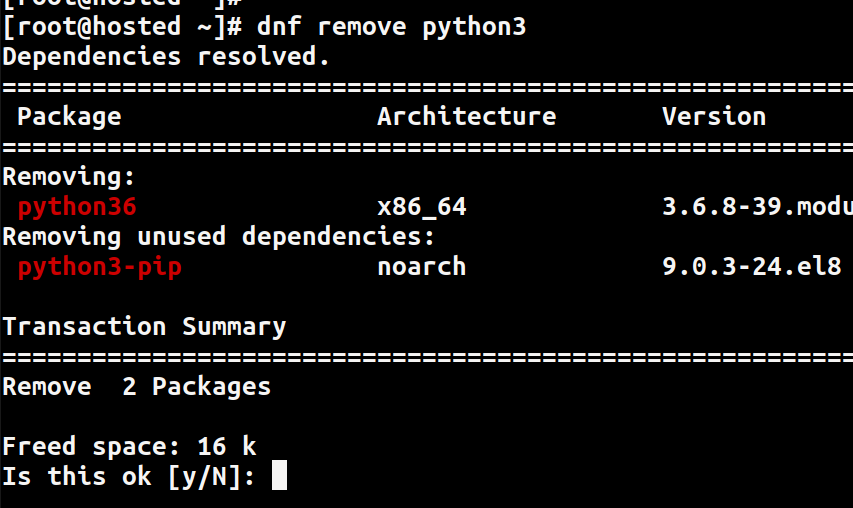This screenshot has height=508, width=853.
Task: Click the python3-pip package name
Action: pos(100,268)
